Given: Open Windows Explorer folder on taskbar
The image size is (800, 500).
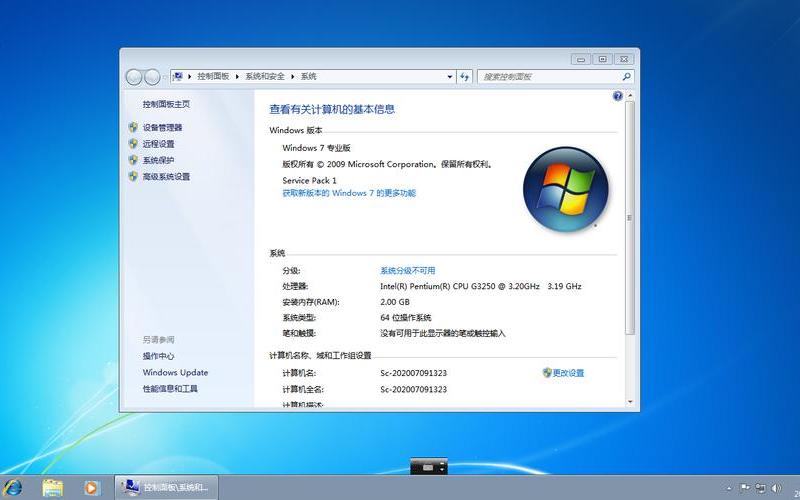Looking at the screenshot, I should [x=53, y=488].
